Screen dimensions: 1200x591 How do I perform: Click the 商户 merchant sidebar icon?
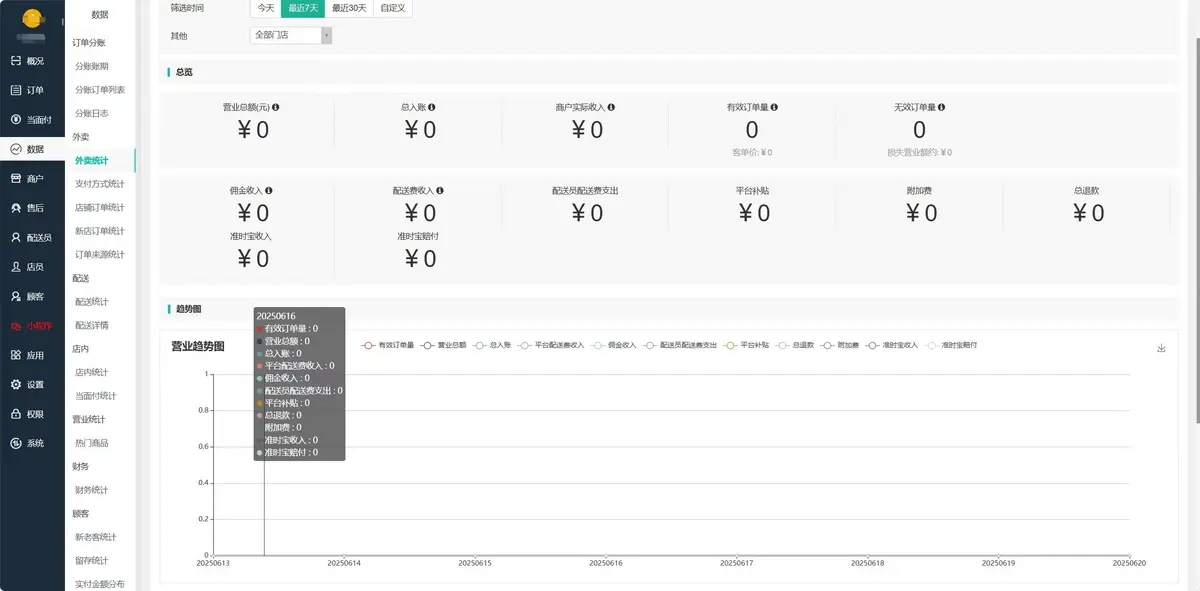[16, 179]
